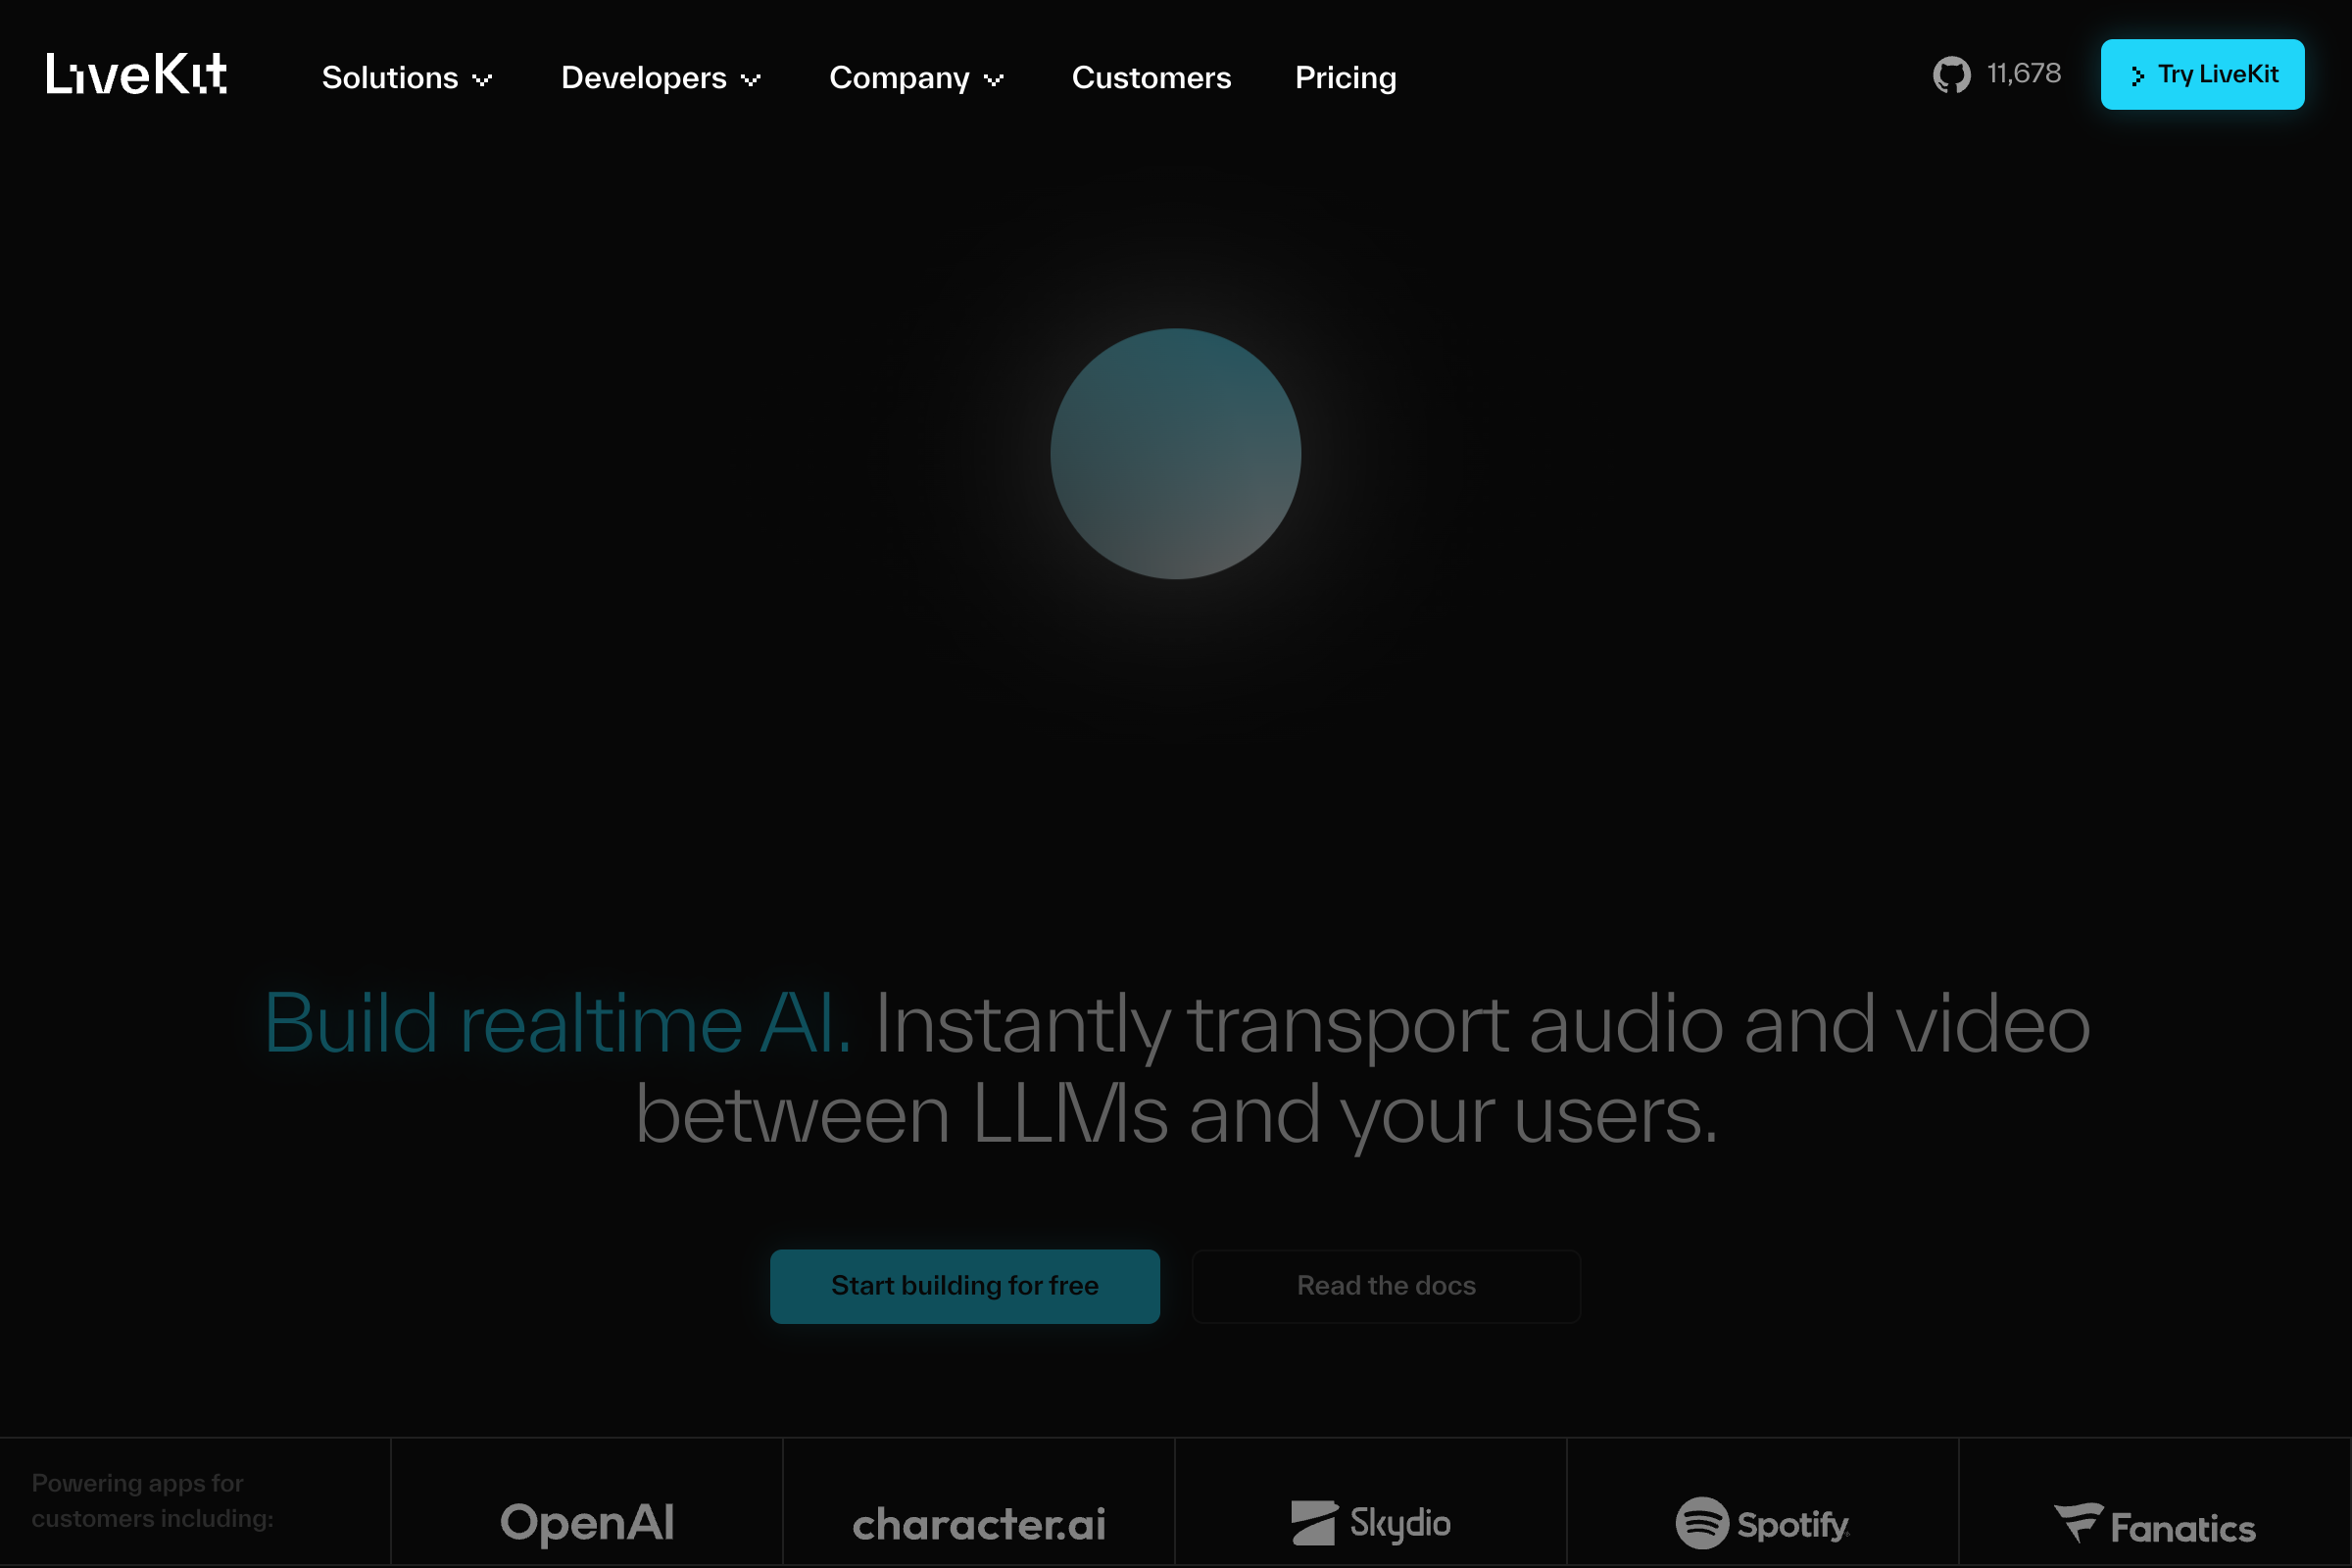Open the Customers page
2352x1568 pixels.
click(x=1151, y=78)
